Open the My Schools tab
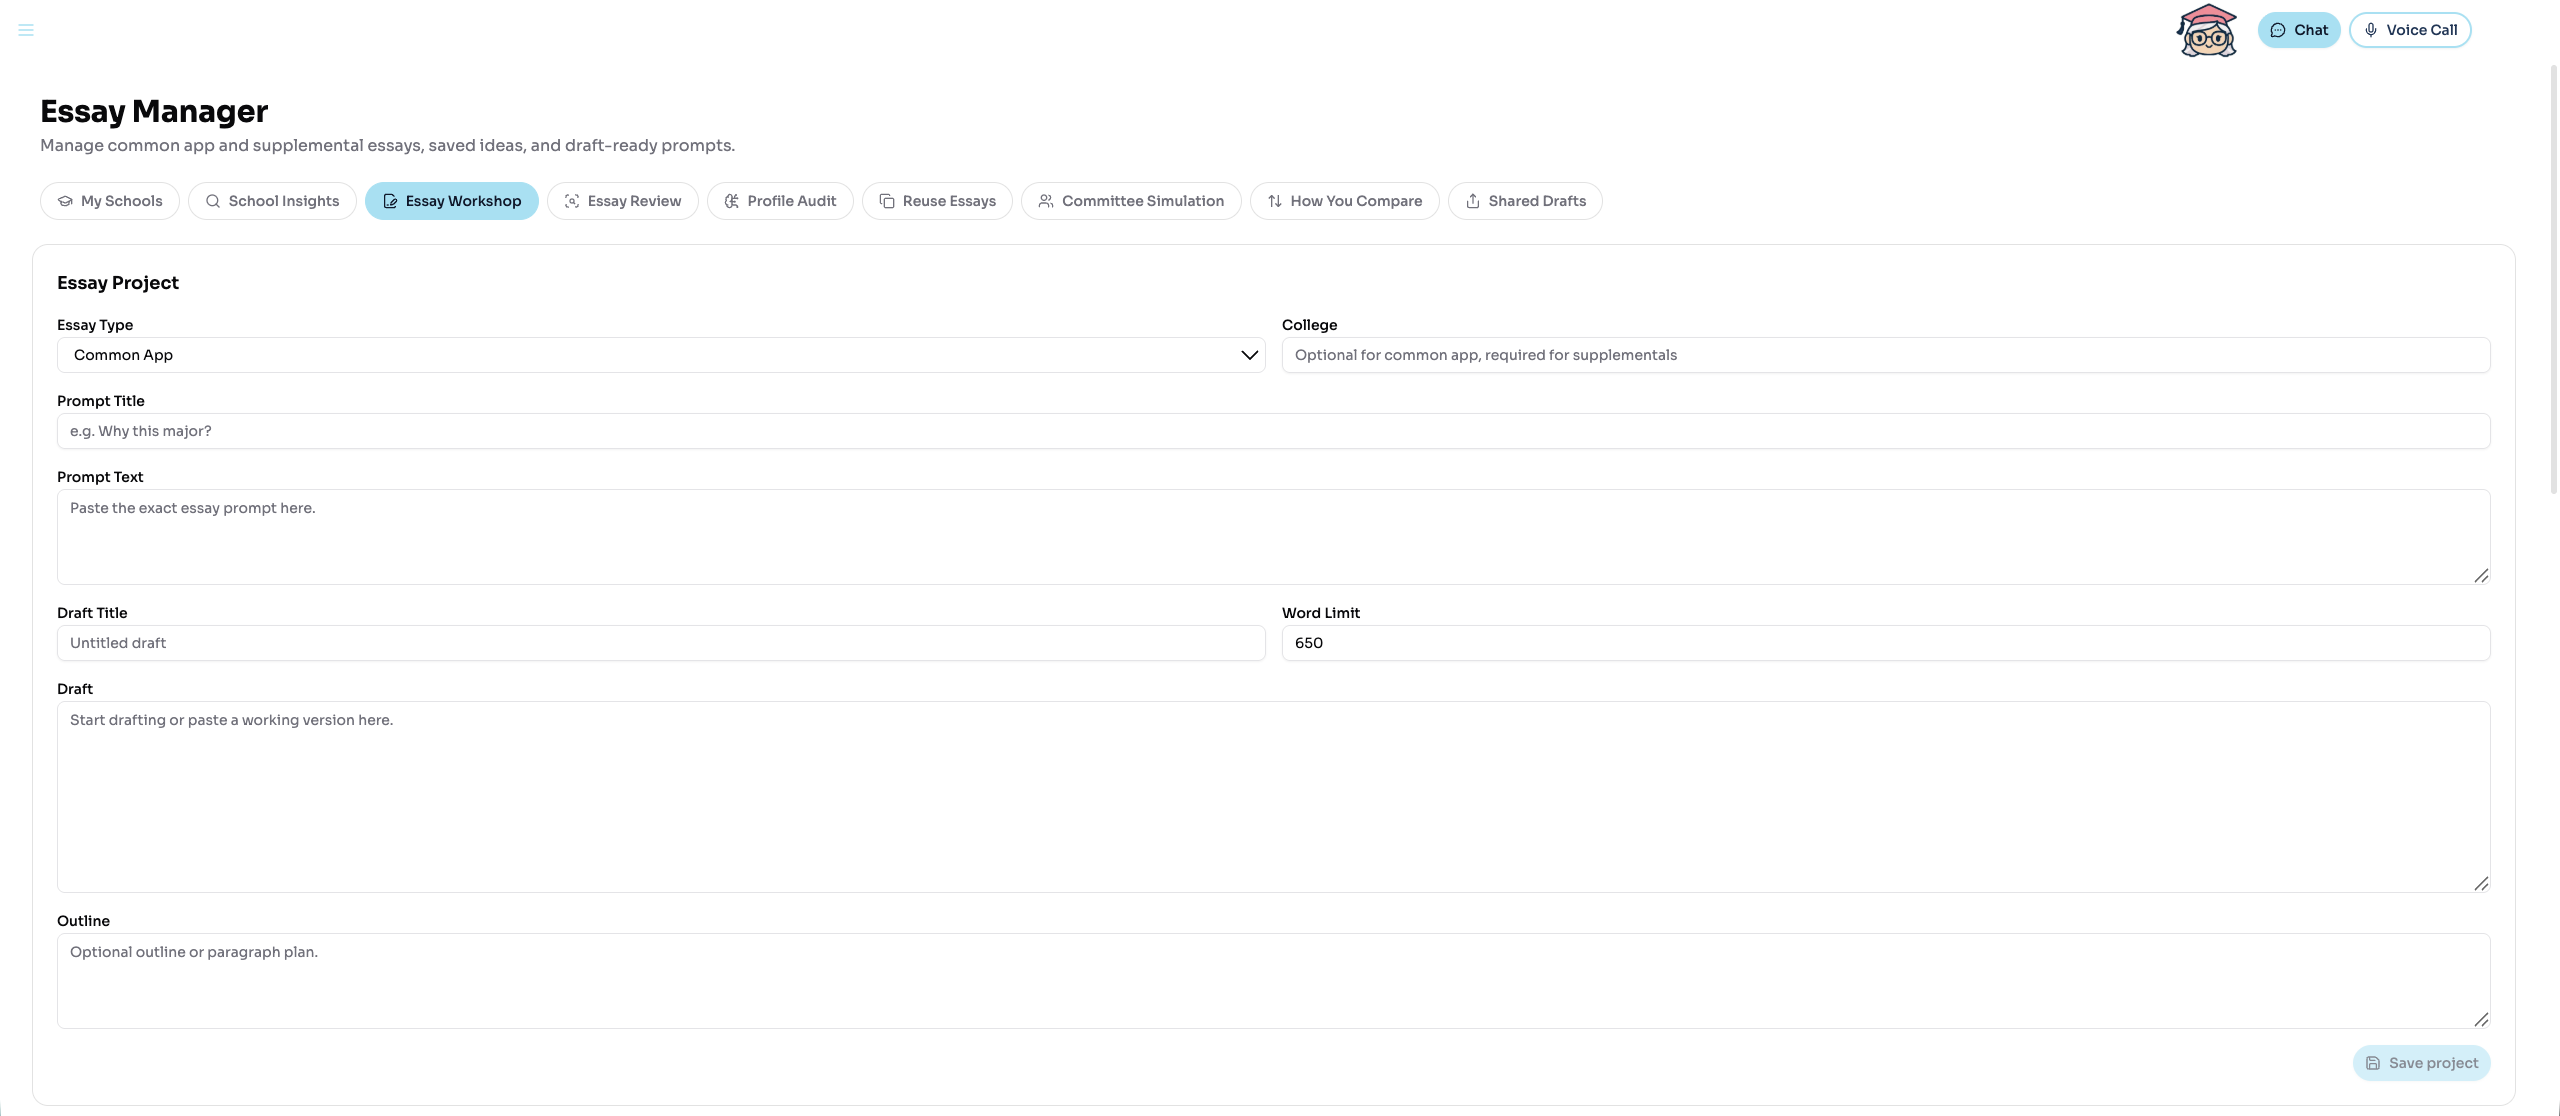This screenshot has width=2560, height=1116. (110, 201)
